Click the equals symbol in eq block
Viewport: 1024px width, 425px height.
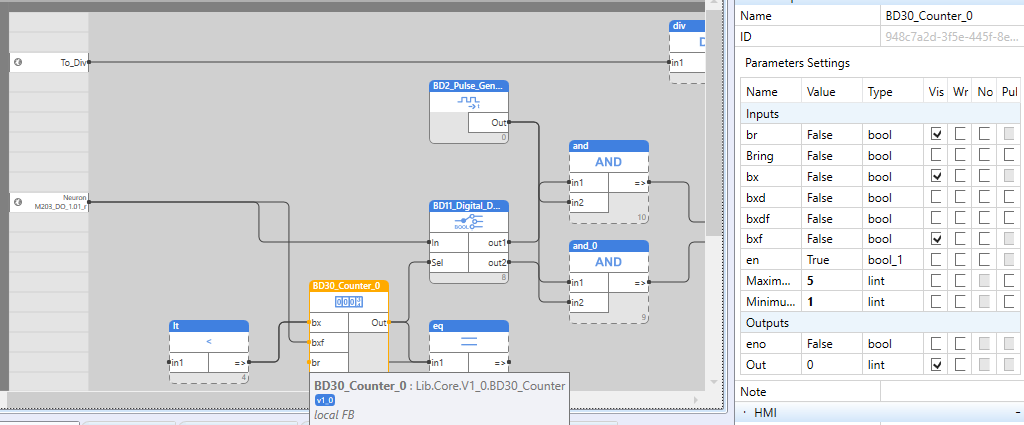tap(469, 342)
